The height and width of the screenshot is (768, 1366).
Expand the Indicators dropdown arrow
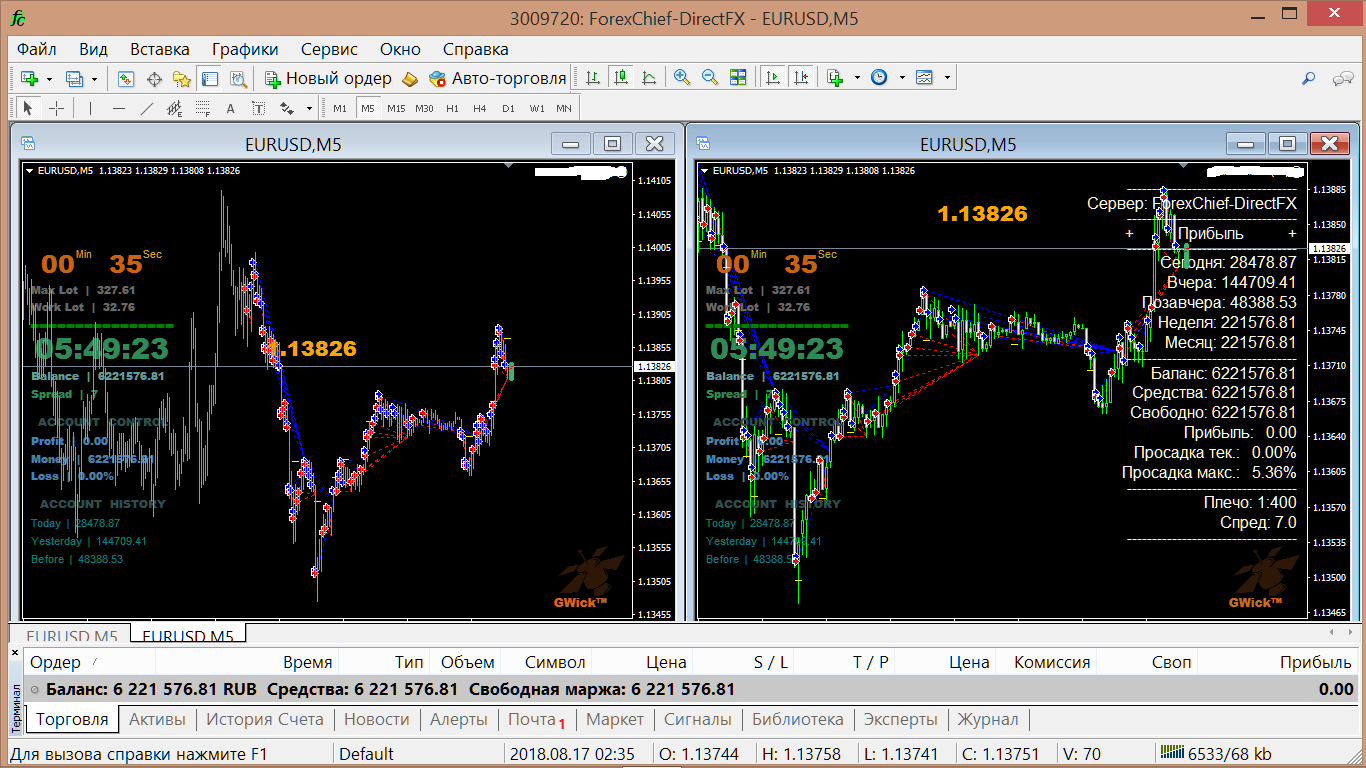857,78
